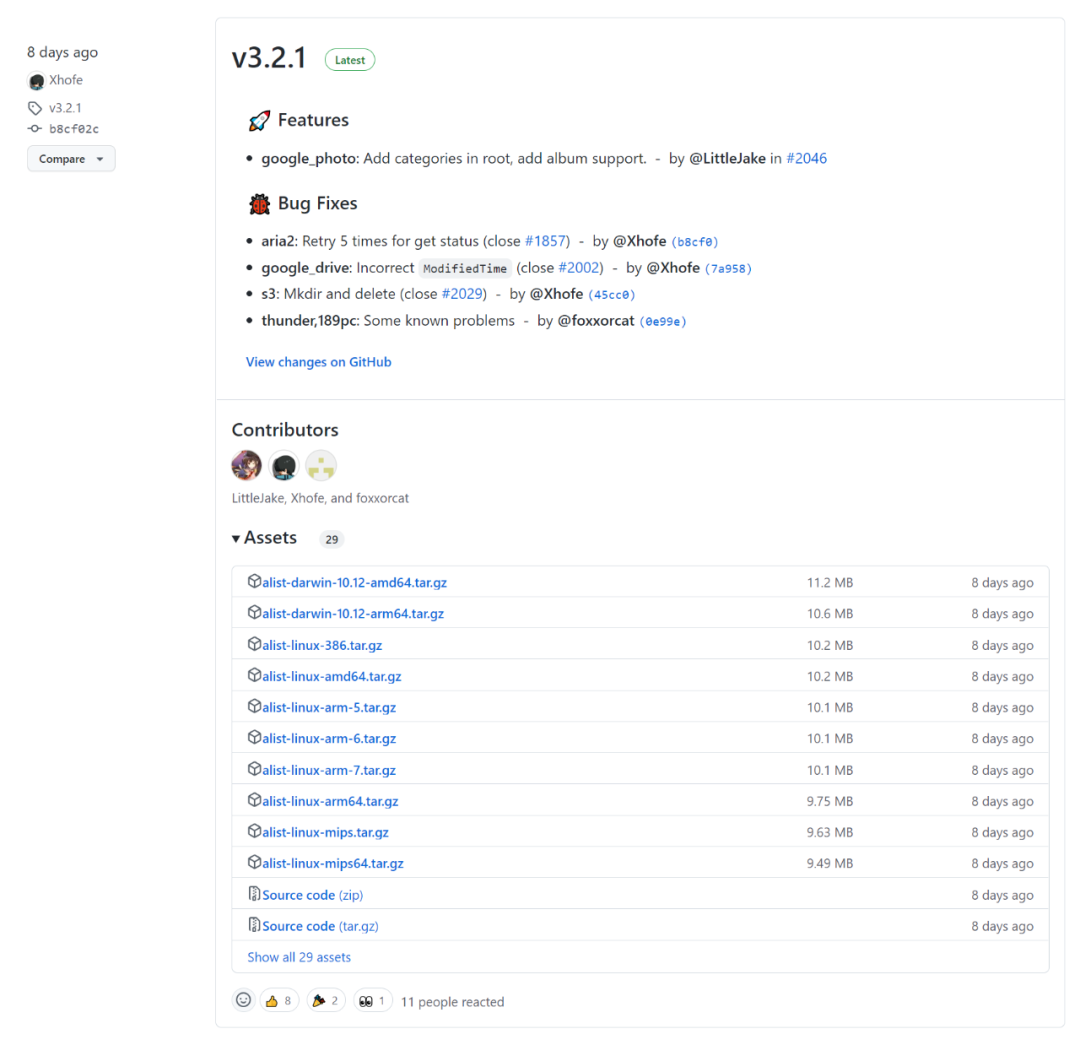Click package icon for alist-linux-arm-7
Image resolution: width=1080 pixels, height=1045 pixels.
(x=254, y=769)
